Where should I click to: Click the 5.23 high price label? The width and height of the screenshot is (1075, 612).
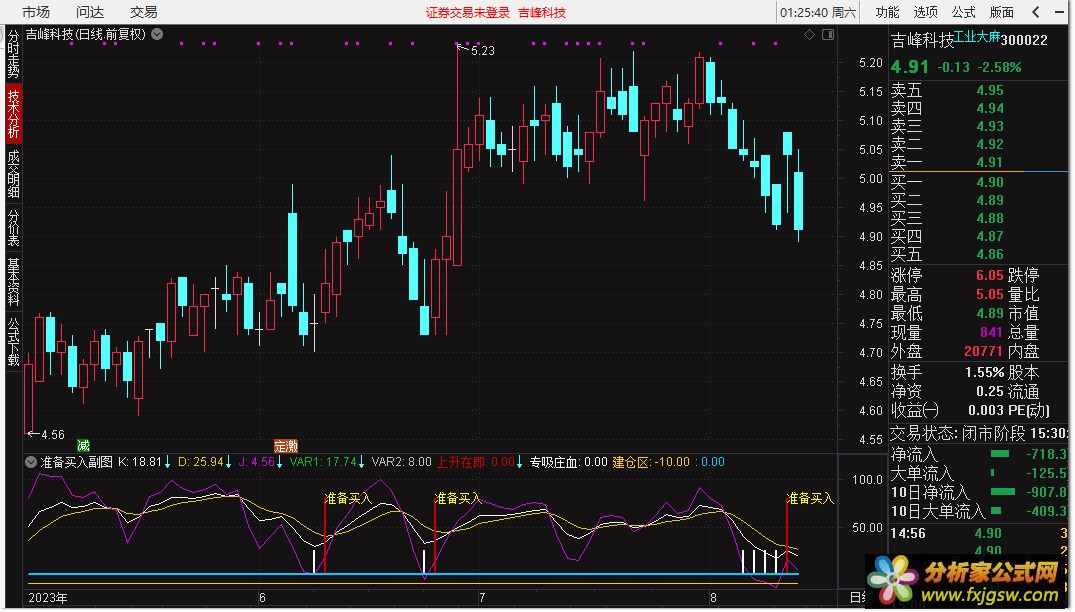[x=483, y=51]
